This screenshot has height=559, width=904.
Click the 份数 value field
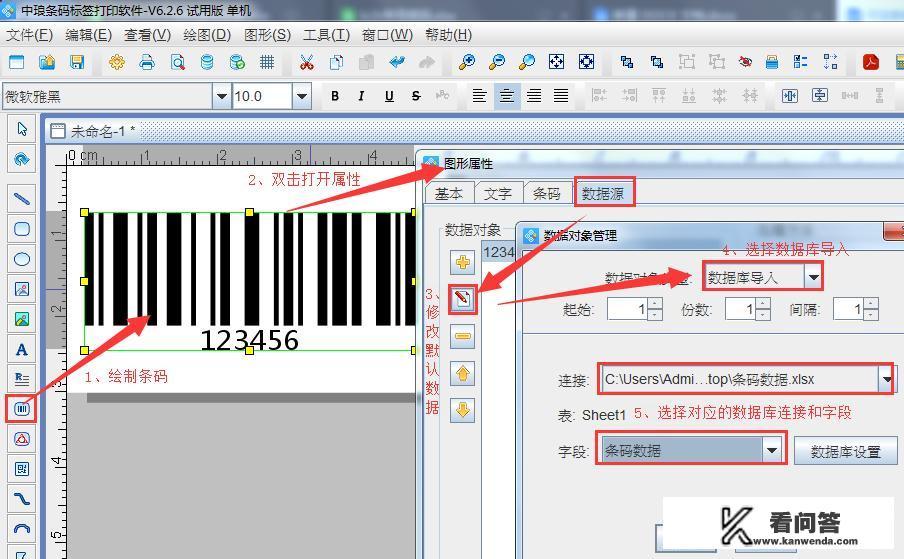(x=740, y=309)
